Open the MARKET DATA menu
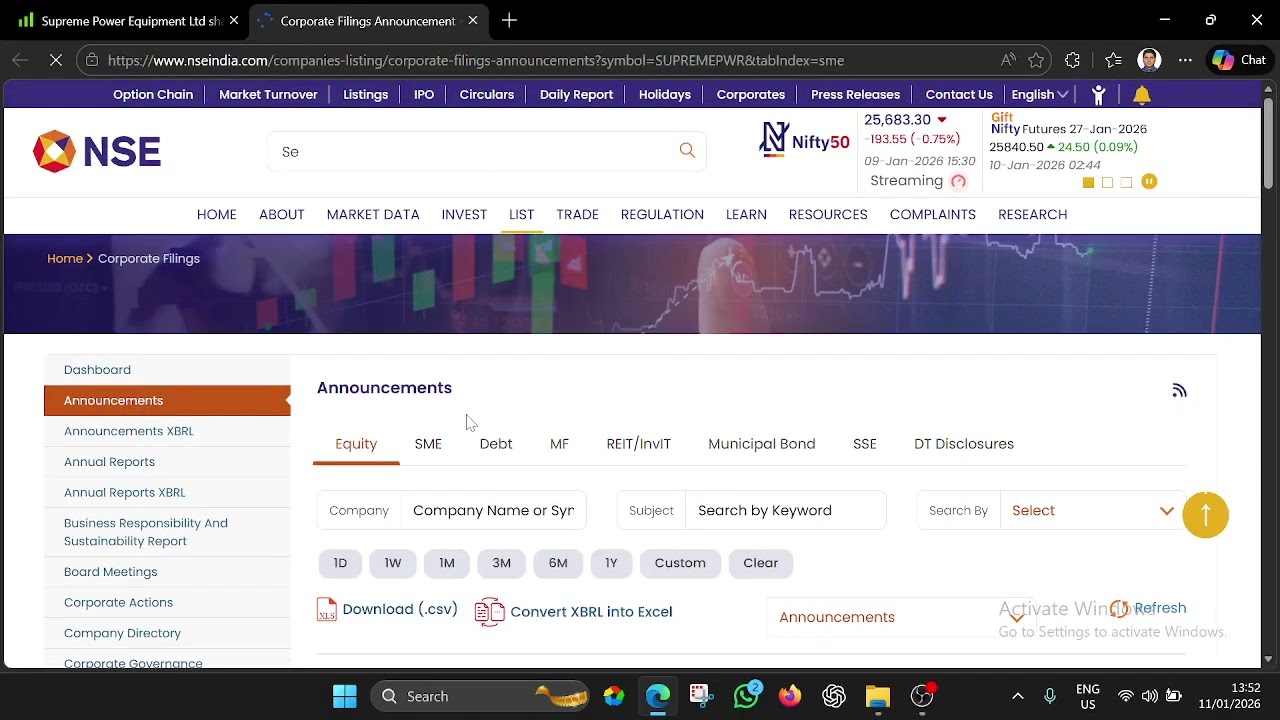Image resolution: width=1280 pixels, height=720 pixels. point(373,214)
